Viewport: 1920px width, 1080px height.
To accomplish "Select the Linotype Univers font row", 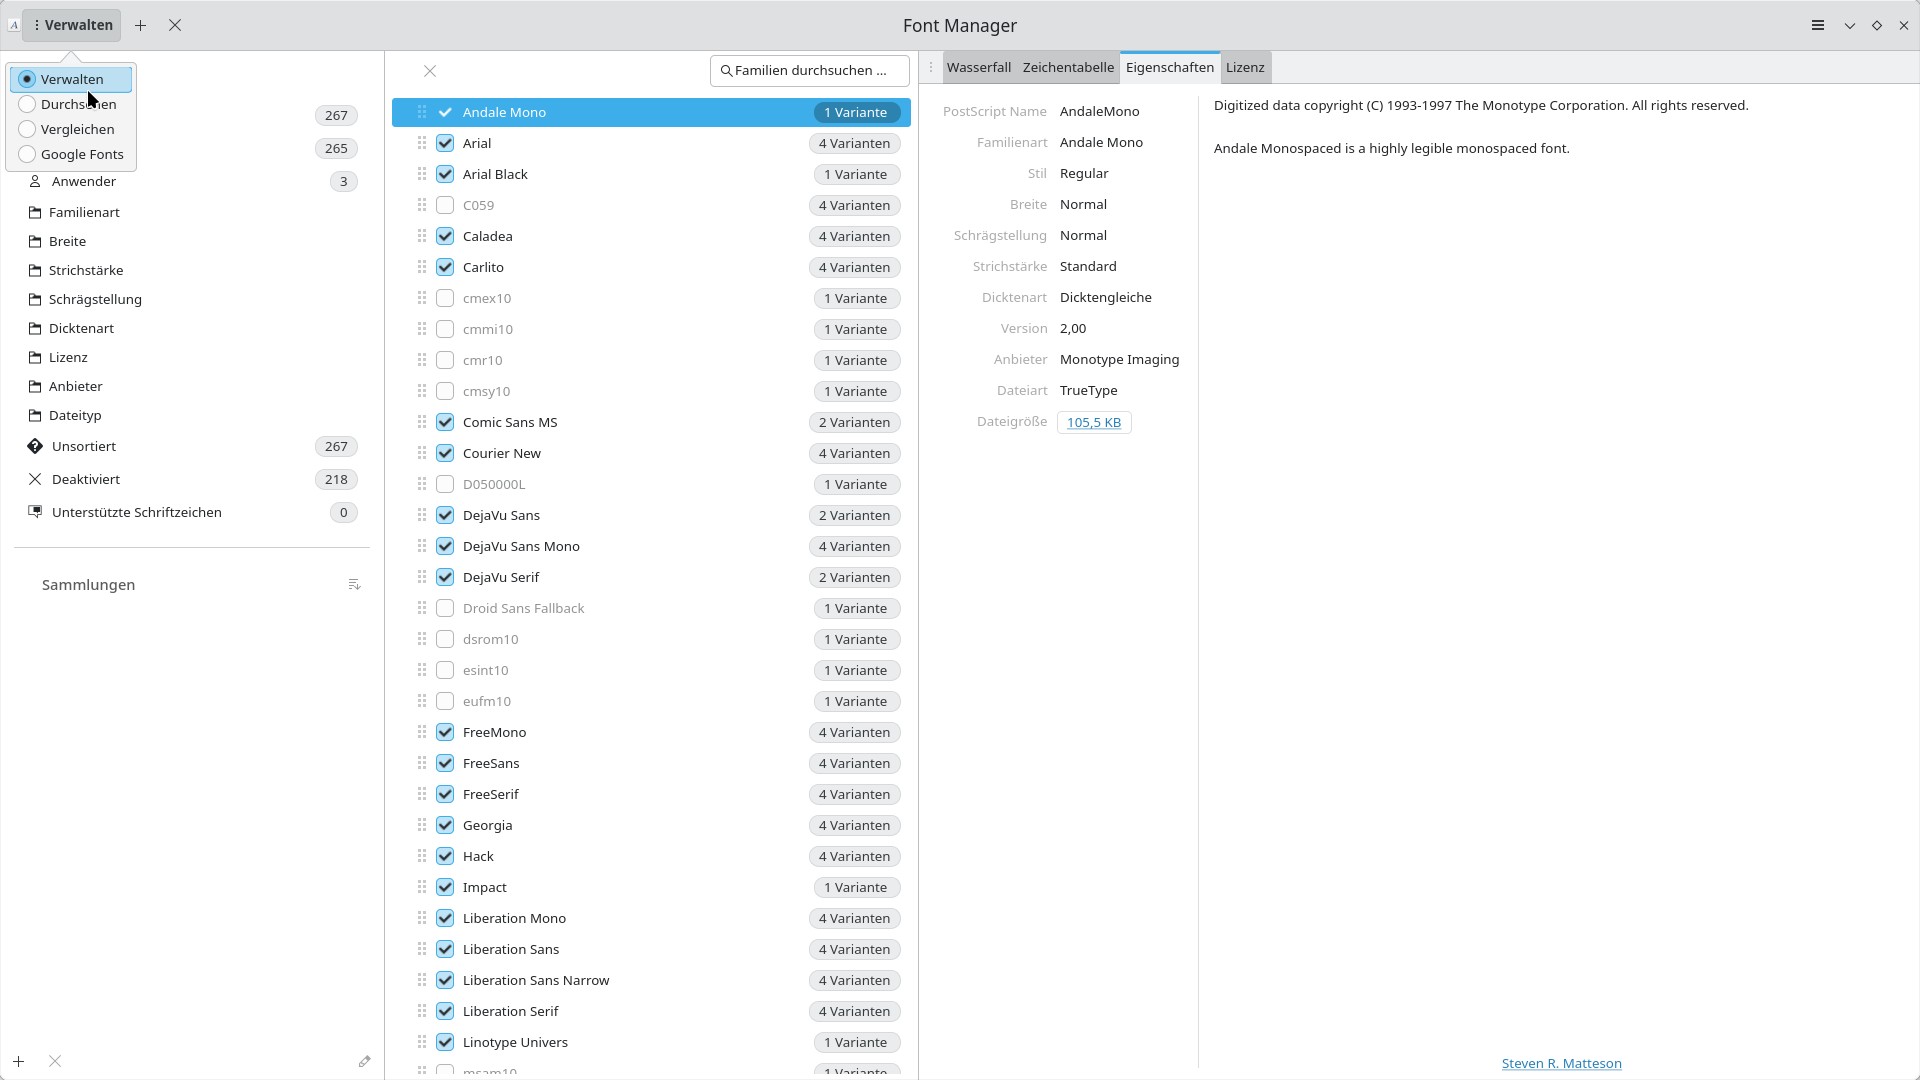I will click(651, 1043).
